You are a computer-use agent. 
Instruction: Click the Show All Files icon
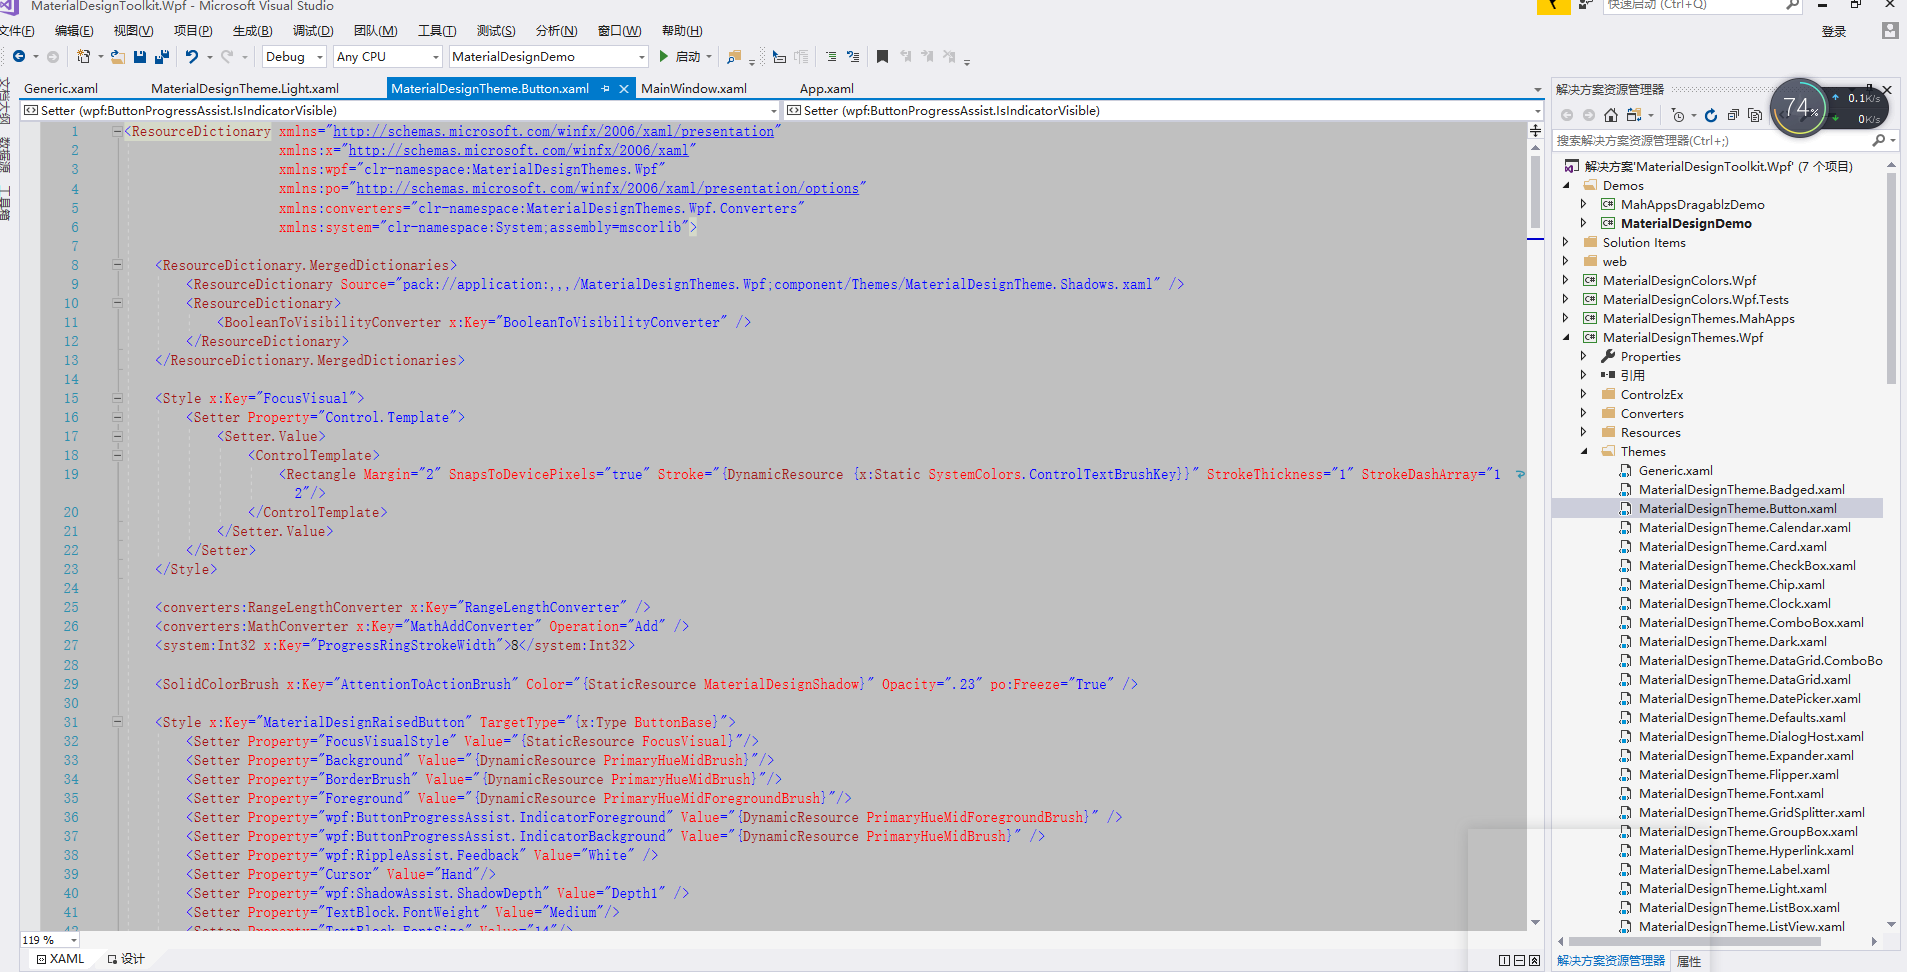click(x=1755, y=115)
